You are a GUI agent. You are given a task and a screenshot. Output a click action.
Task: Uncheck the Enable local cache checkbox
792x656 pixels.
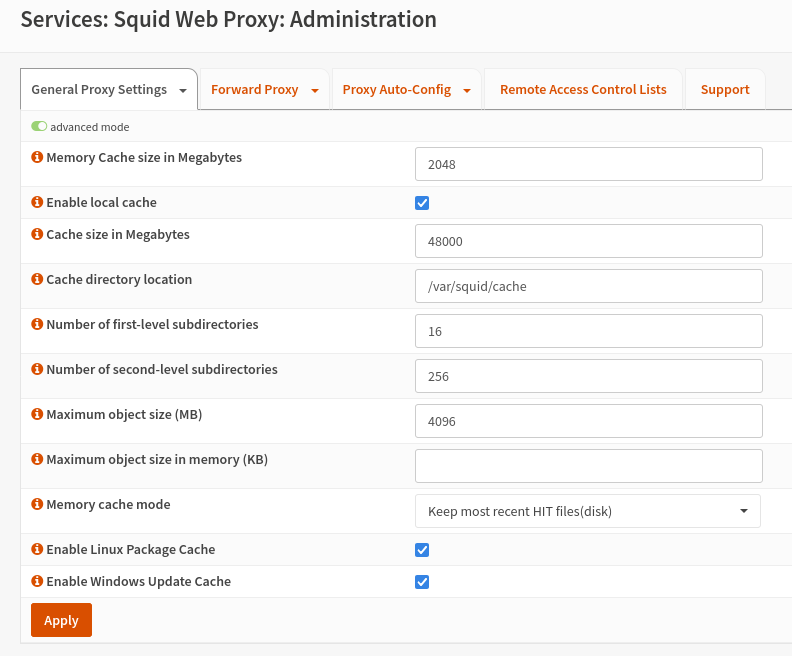coord(422,203)
